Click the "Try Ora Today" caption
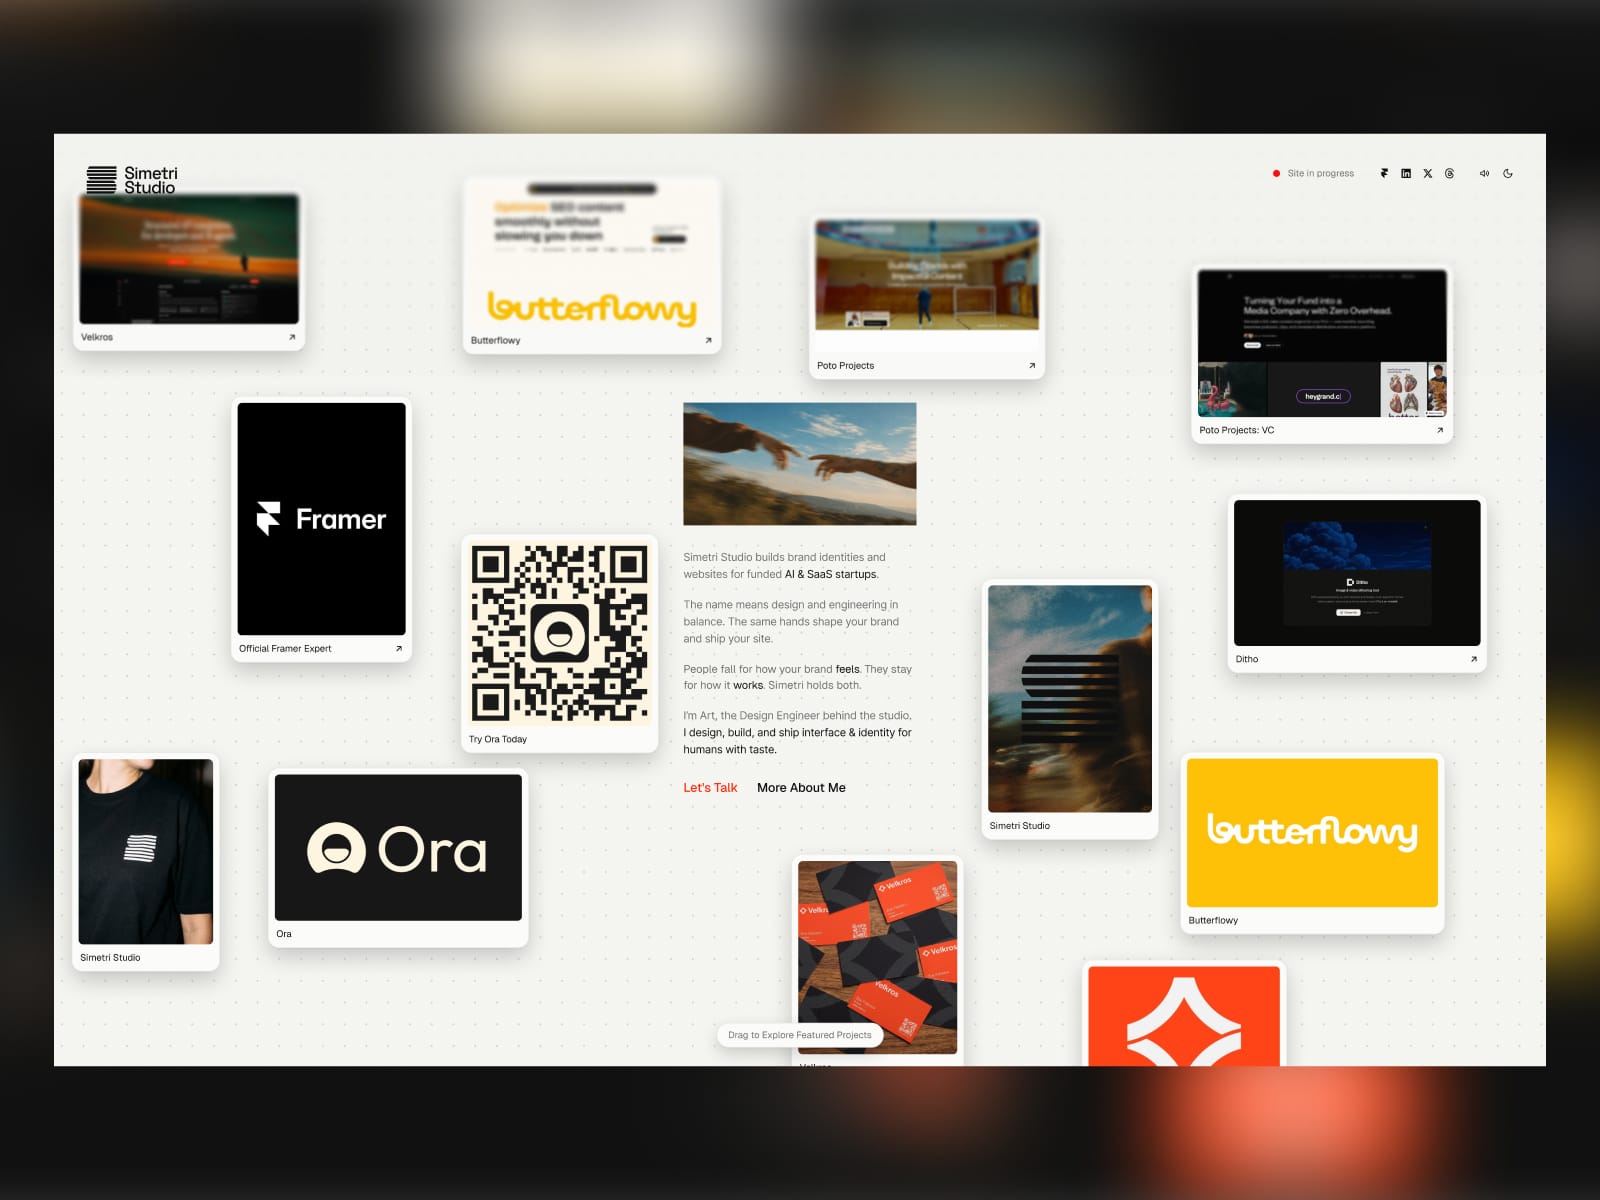Screen dimensions: 1600x1200 498,739
